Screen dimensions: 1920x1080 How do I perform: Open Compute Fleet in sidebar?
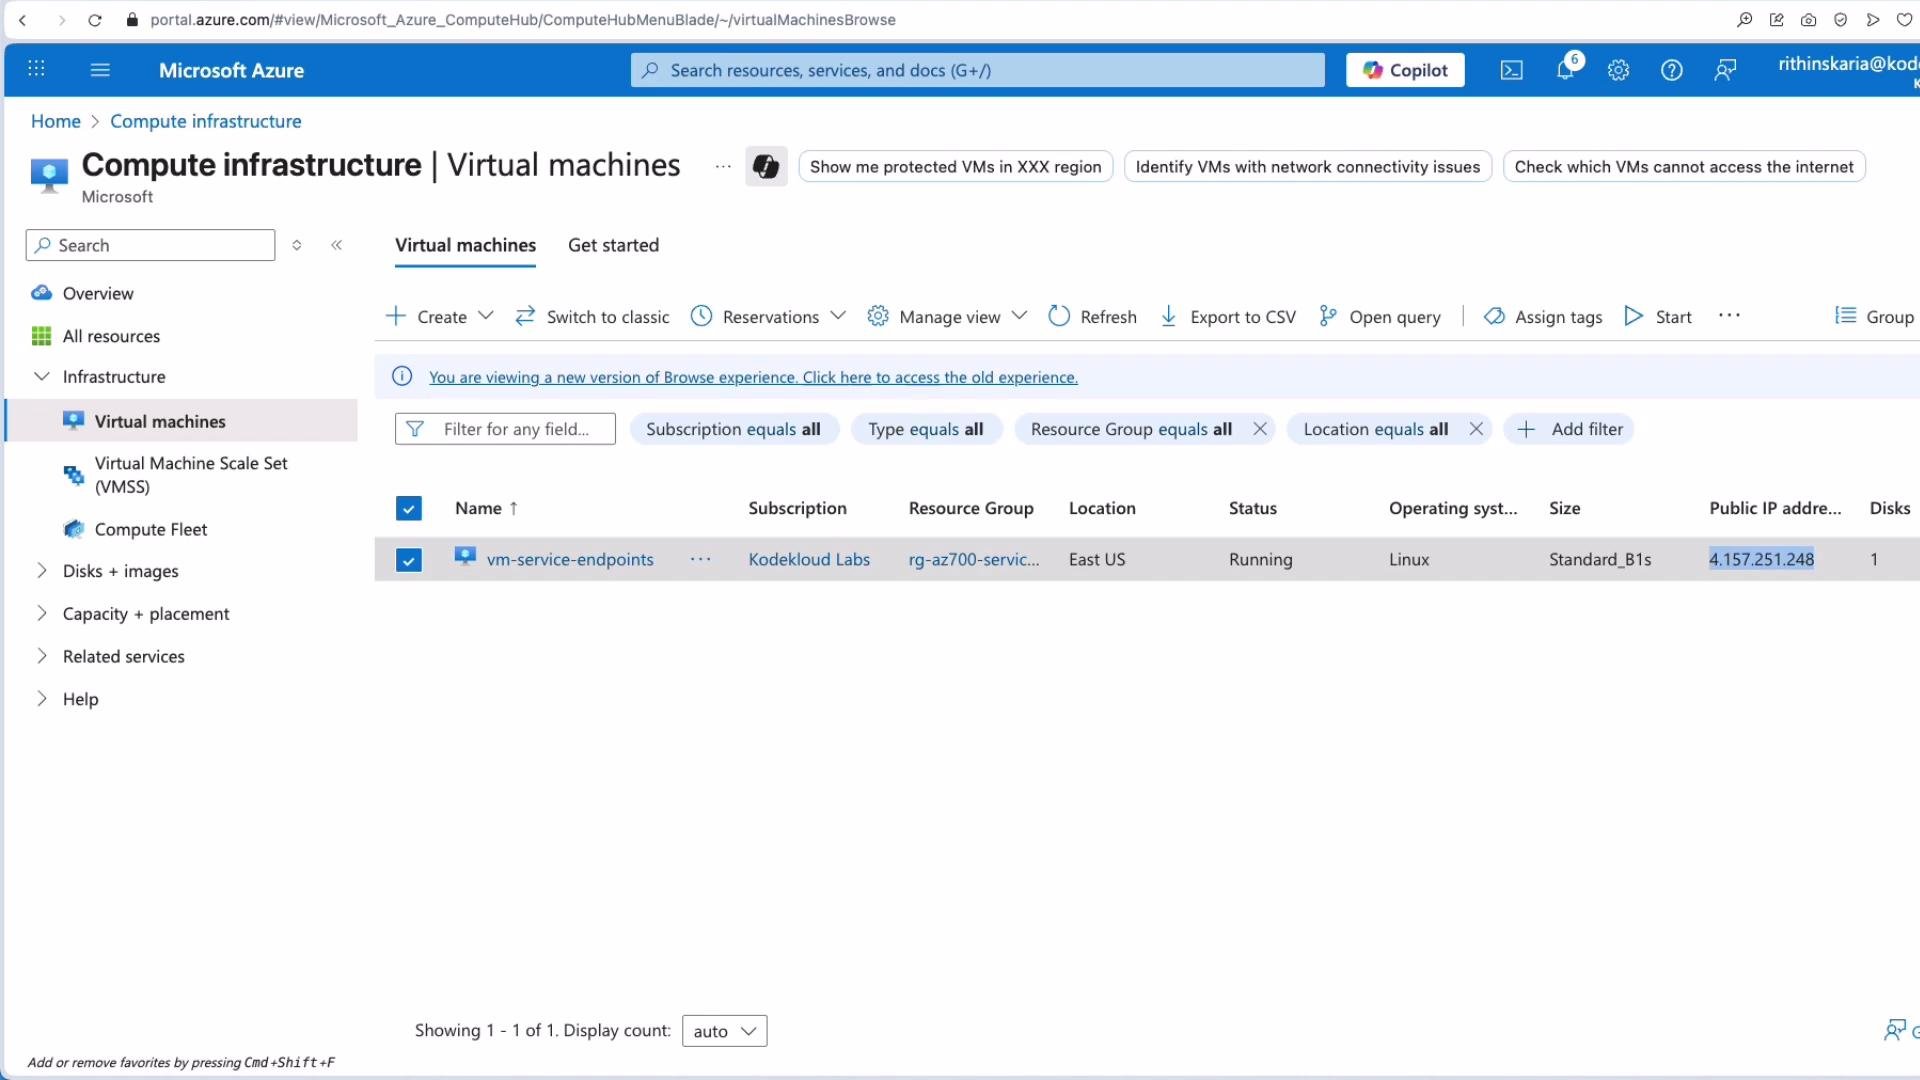(x=150, y=530)
